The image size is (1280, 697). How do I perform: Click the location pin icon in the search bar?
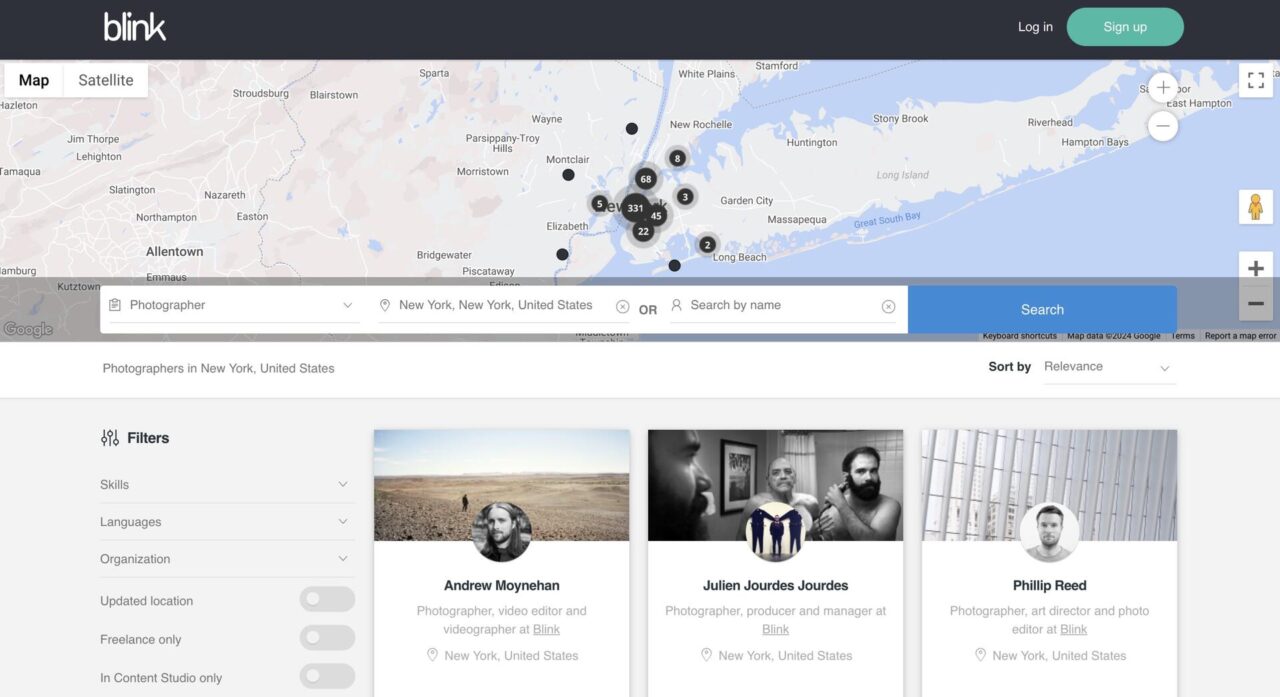point(385,305)
